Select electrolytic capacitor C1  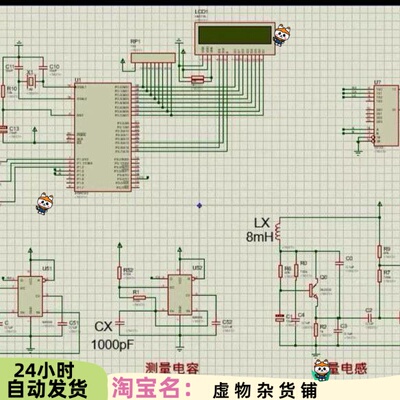pyautogui.click(x=280, y=318)
